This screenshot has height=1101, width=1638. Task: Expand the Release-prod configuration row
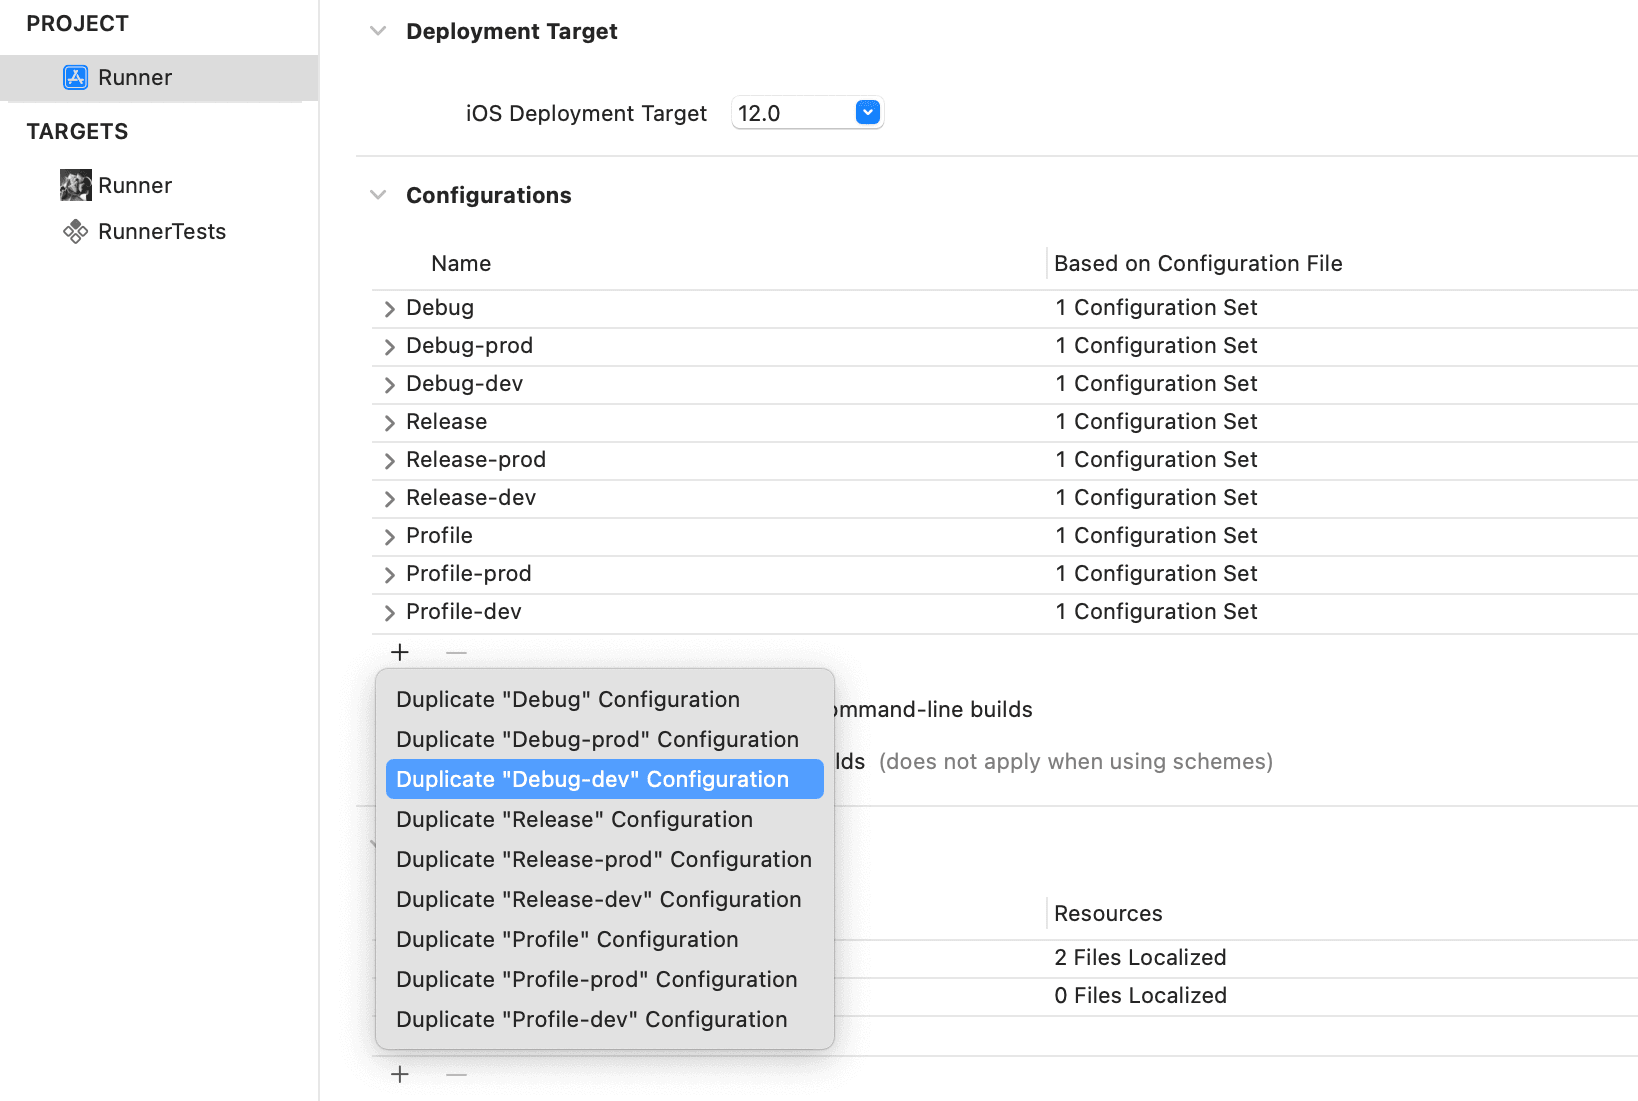pos(390,461)
